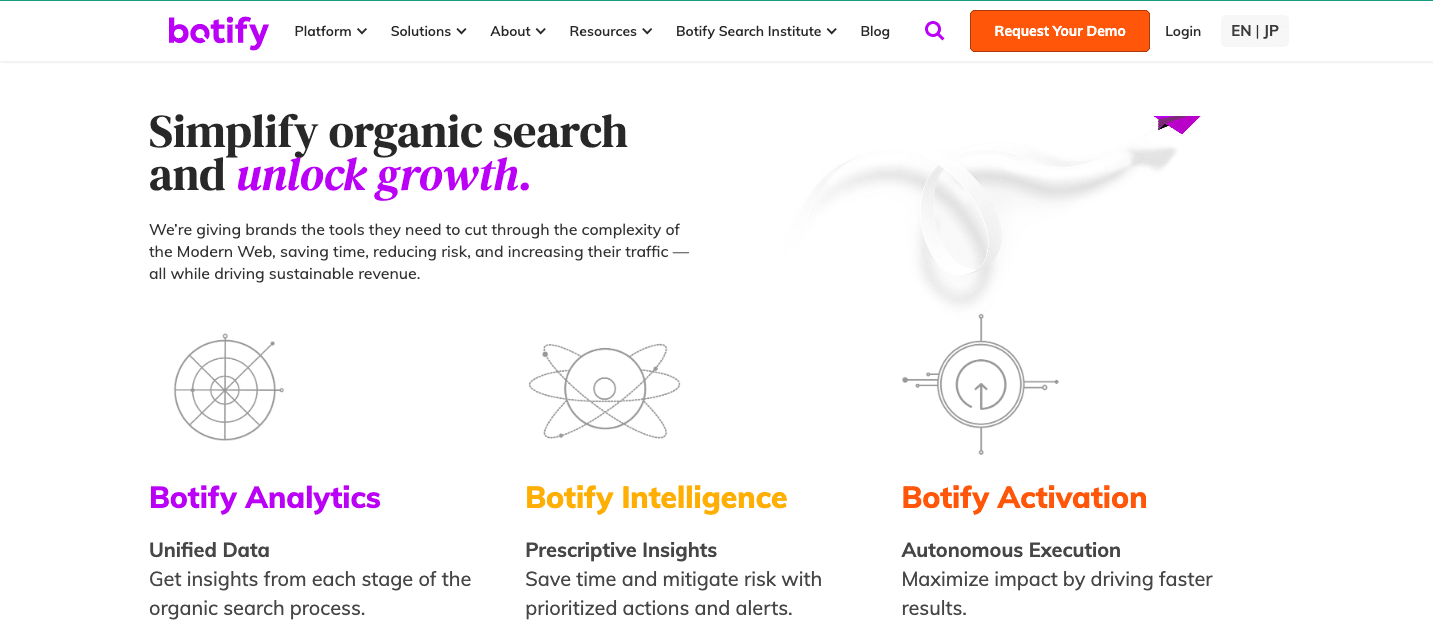
Task: Click the Login link
Action: pos(1183,31)
